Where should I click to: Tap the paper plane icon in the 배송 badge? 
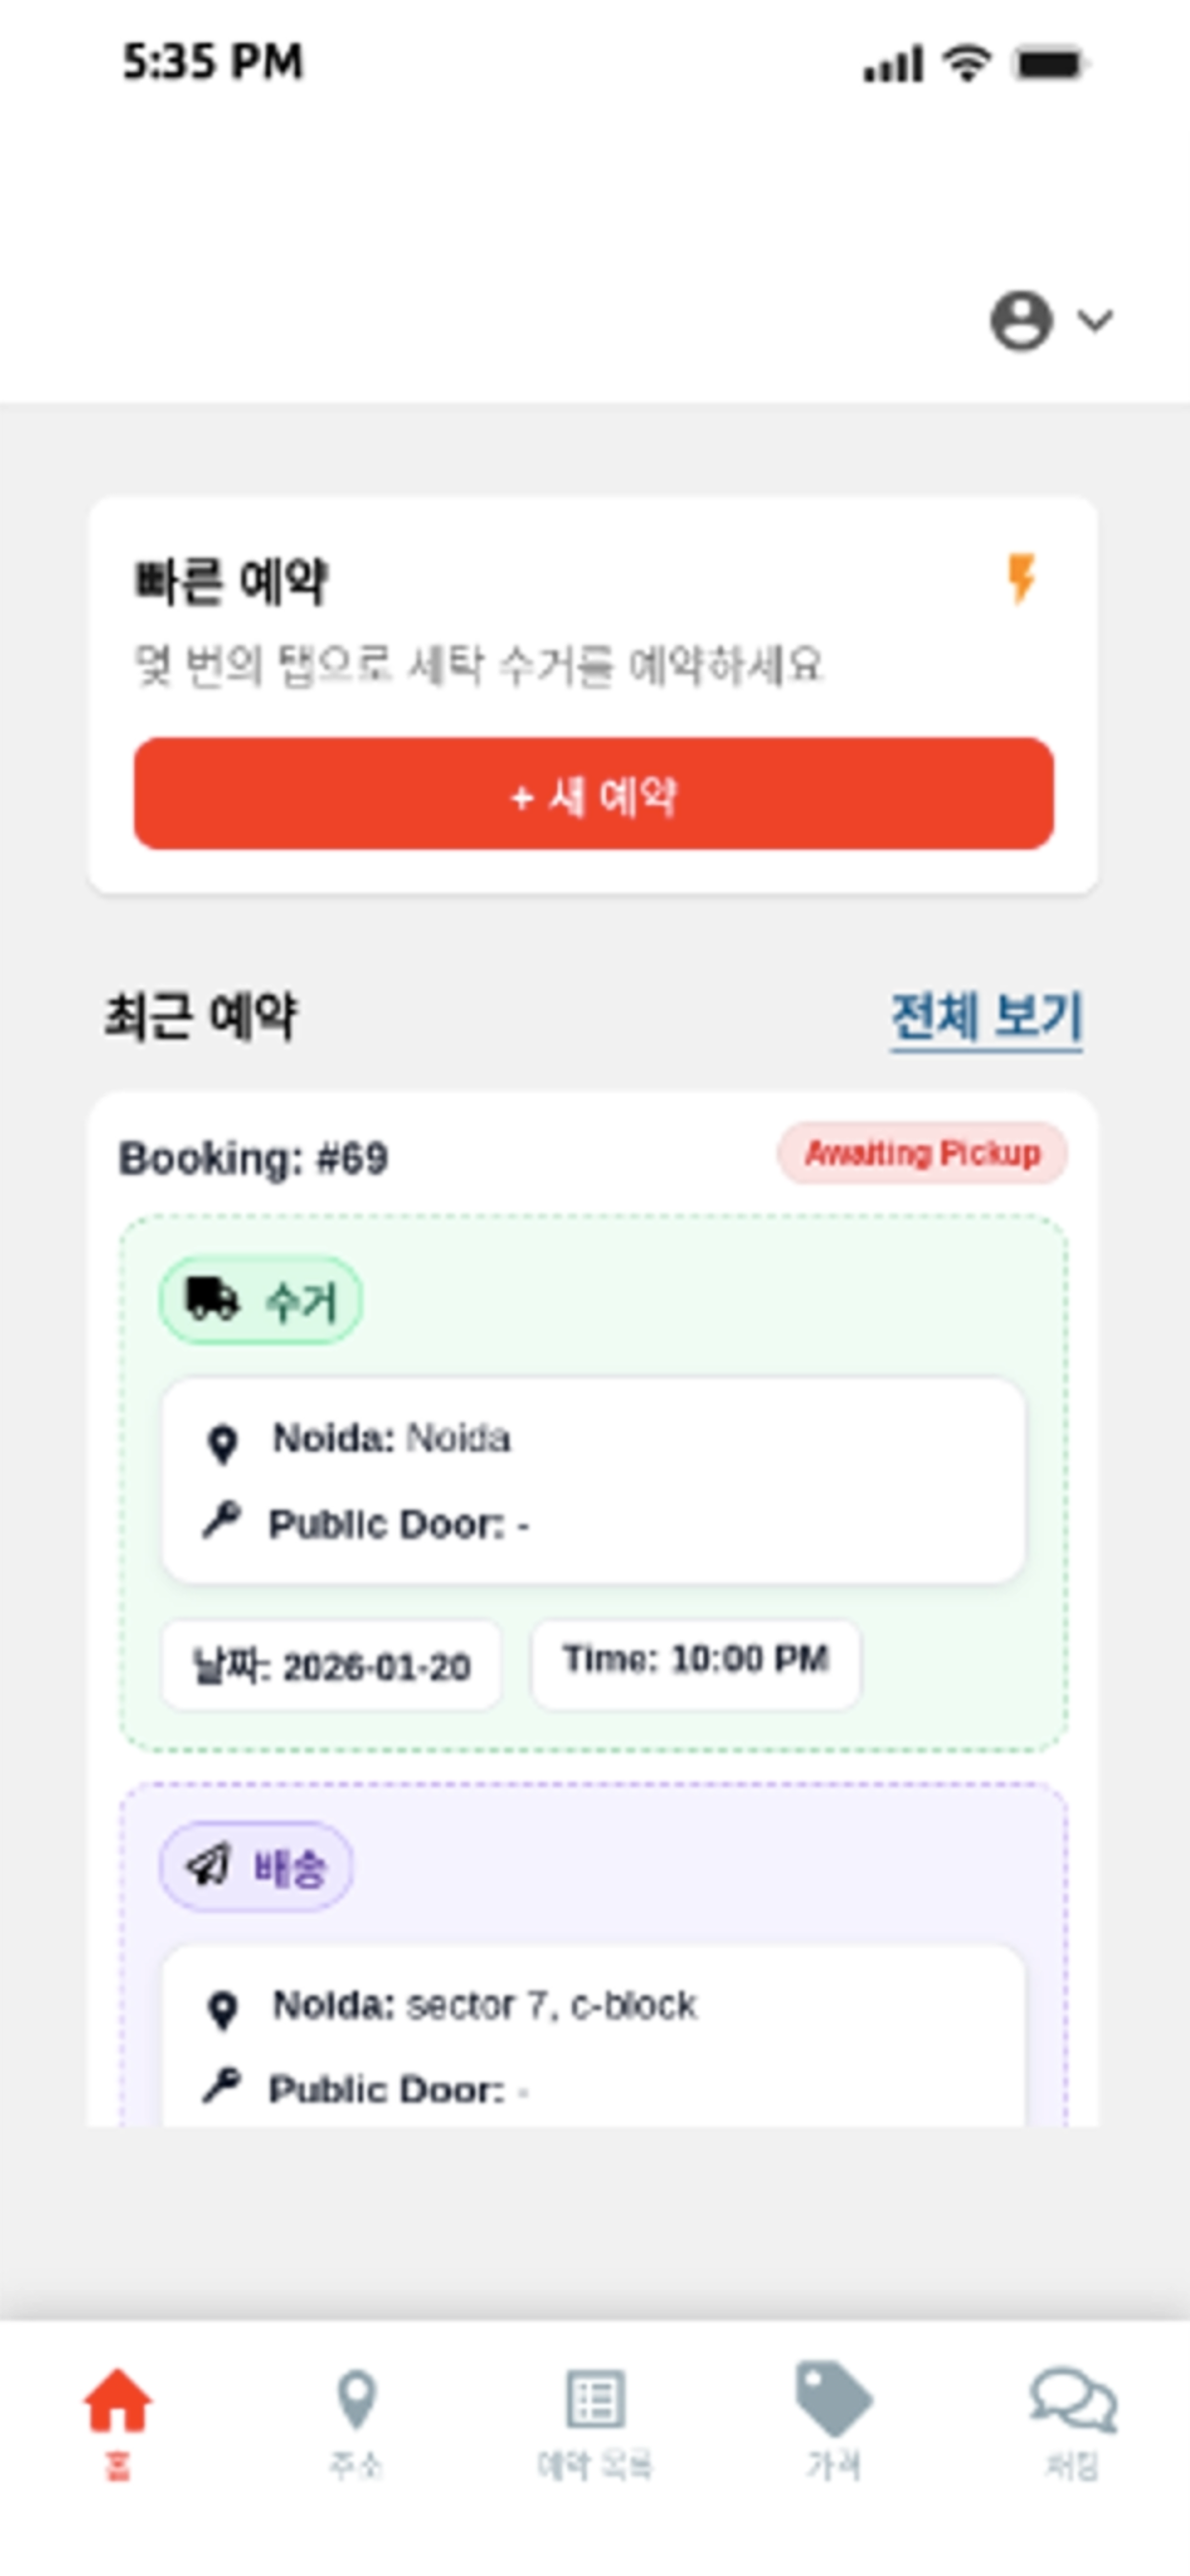click(209, 1865)
